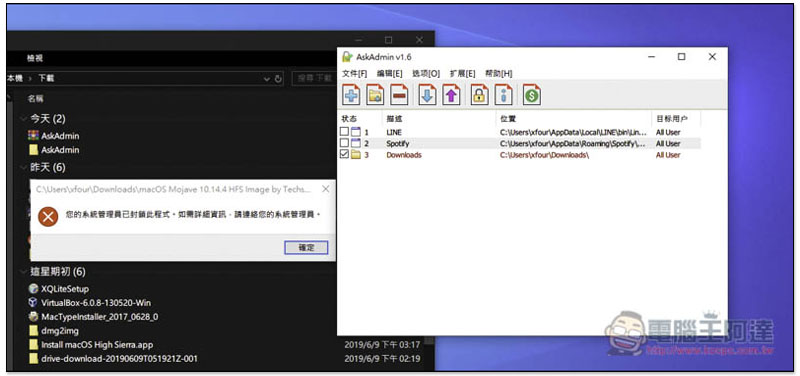
Task: Click the padlock password icon
Action: click(x=479, y=95)
